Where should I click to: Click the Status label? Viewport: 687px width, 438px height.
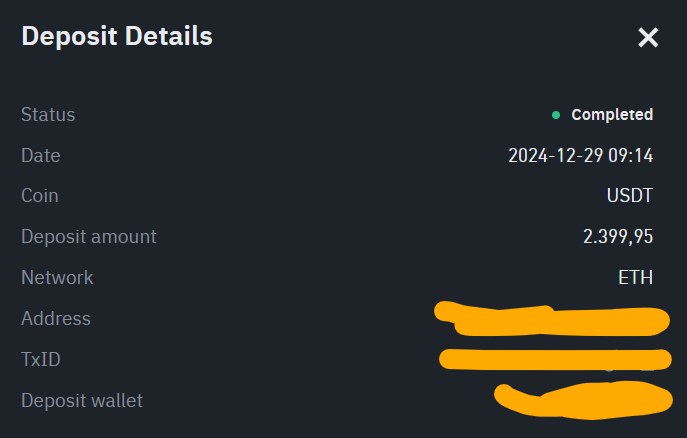coord(48,115)
